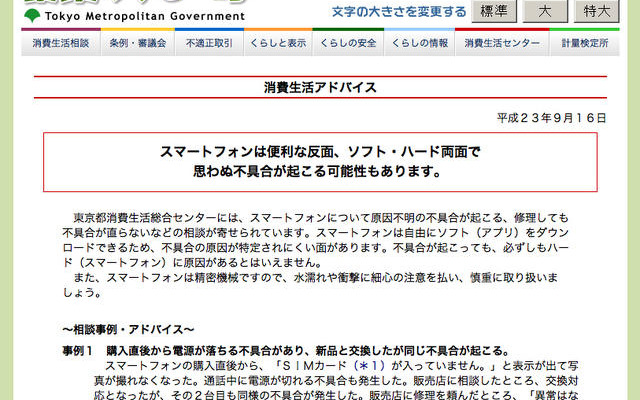Open the 条例・審議会 menu tab
Screen dimensions: 640x400
point(138,43)
